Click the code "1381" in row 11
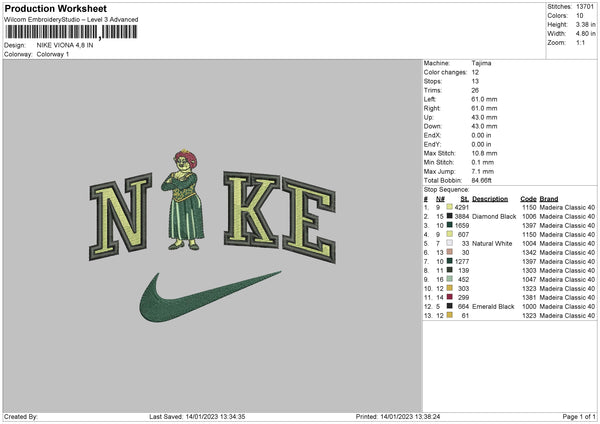Image resolution: width=600 pixels, height=424 pixels. pyautogui.click(x=529, y=297)
